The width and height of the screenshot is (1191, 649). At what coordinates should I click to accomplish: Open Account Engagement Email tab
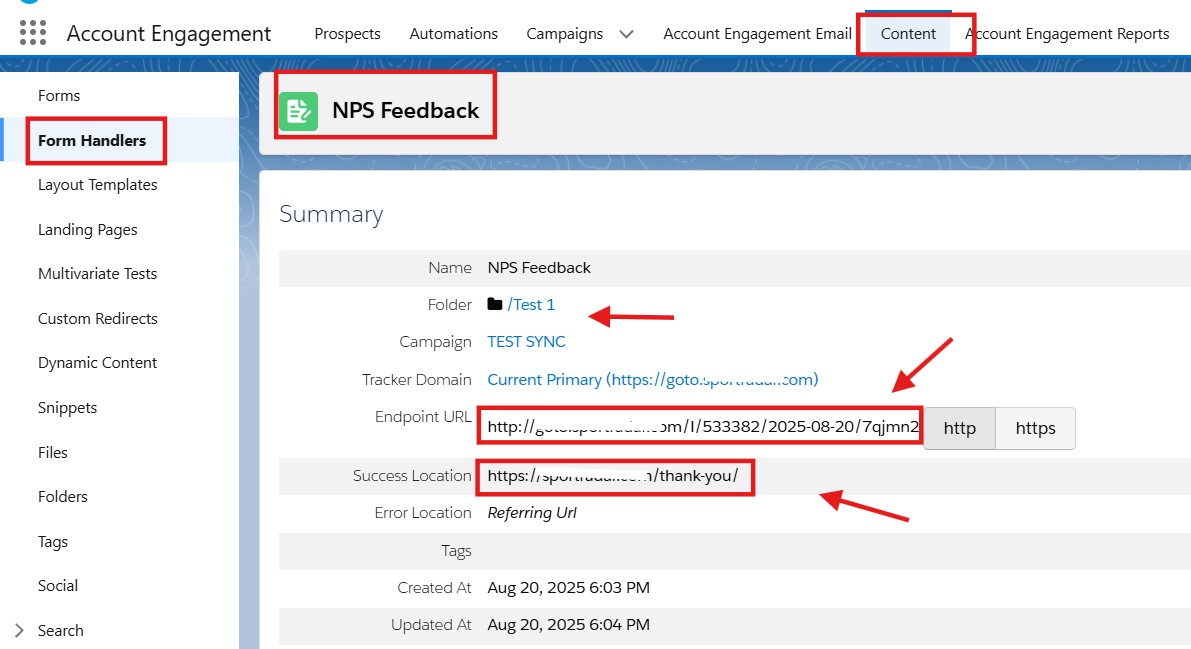pyautogui.click(x=757, y=34)
